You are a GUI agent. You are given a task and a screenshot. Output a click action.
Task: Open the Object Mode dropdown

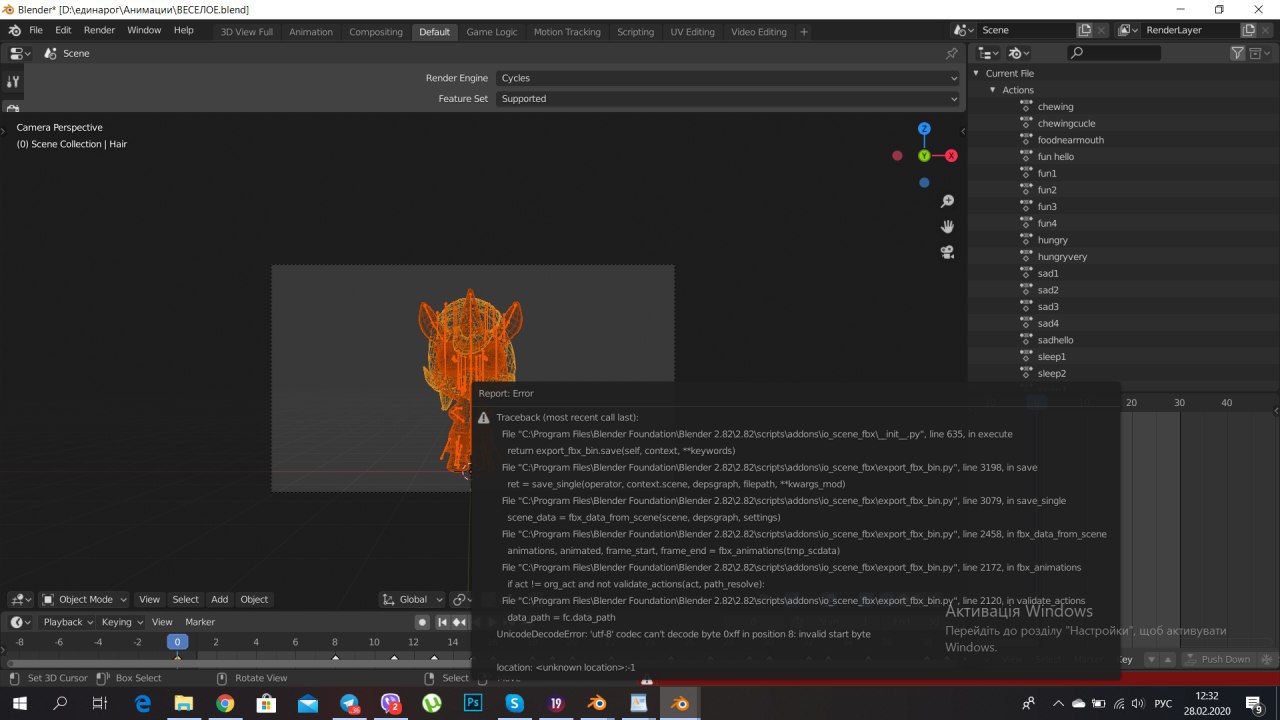84,599
